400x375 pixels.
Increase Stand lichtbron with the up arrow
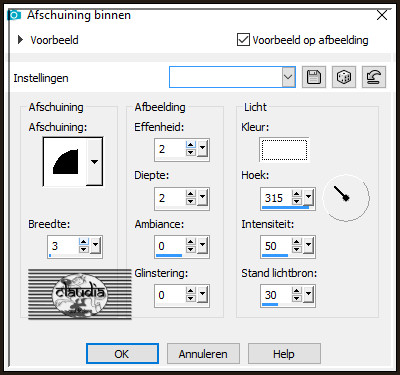pos(297,291)
